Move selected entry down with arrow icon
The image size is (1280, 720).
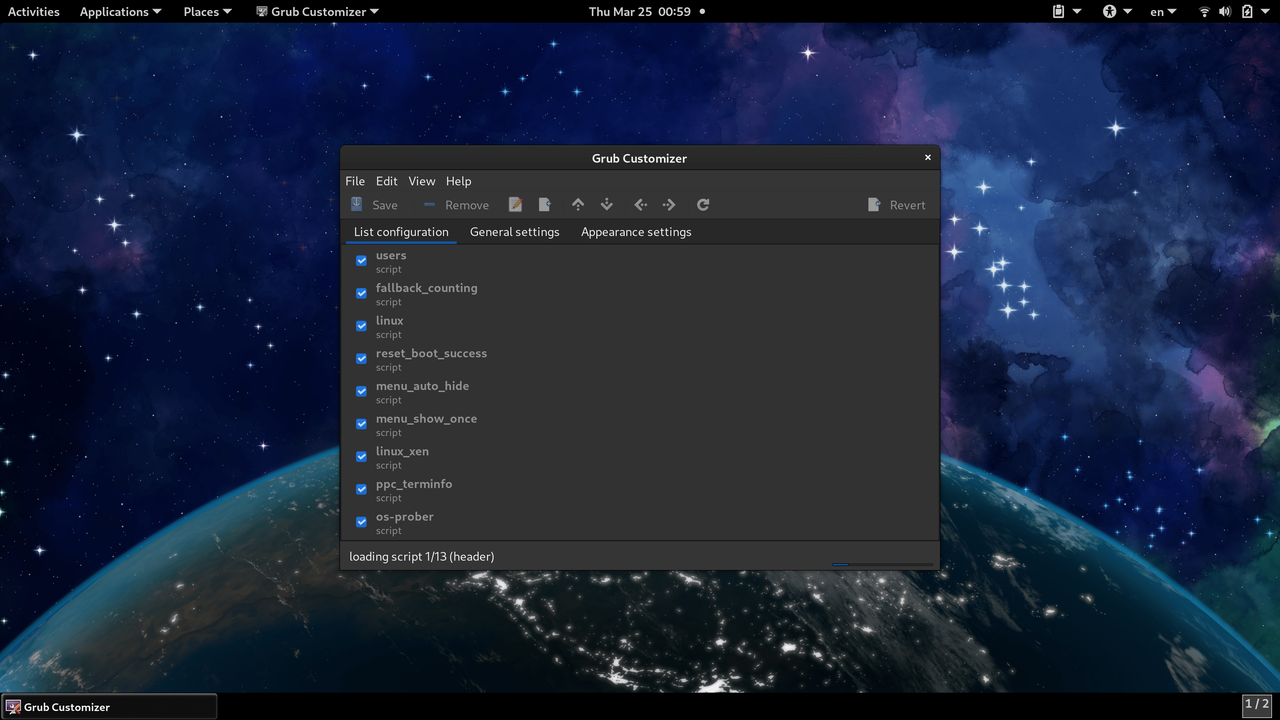point(607,205)
